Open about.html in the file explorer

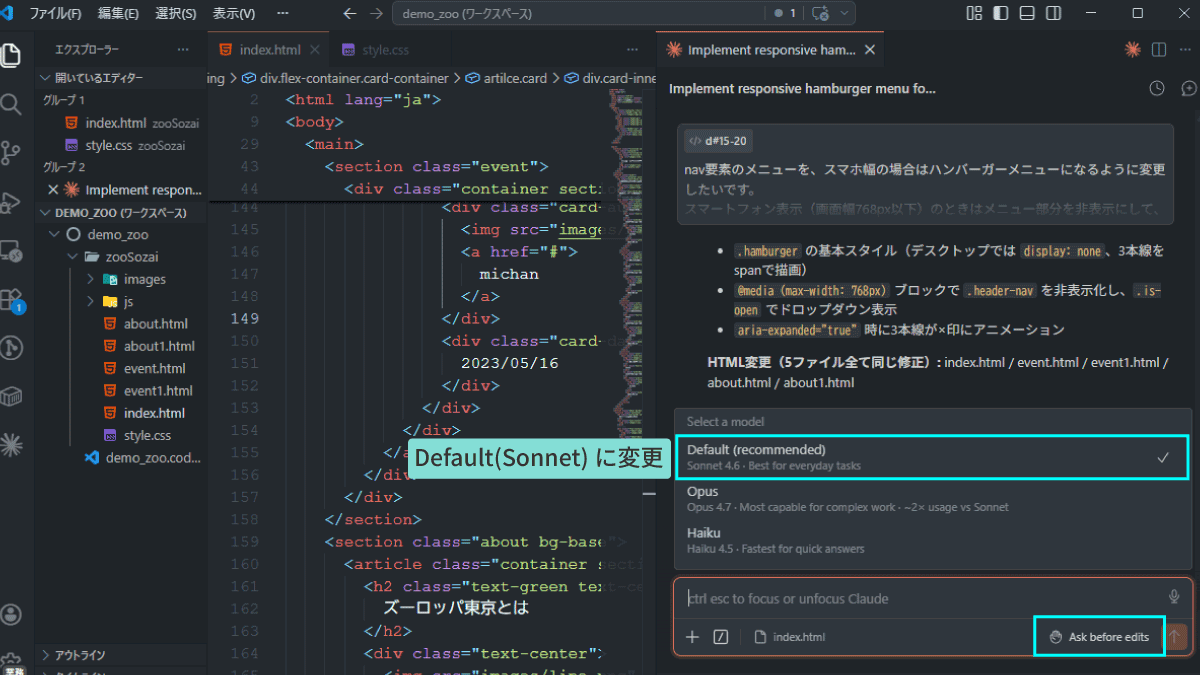tap(155, 324)
